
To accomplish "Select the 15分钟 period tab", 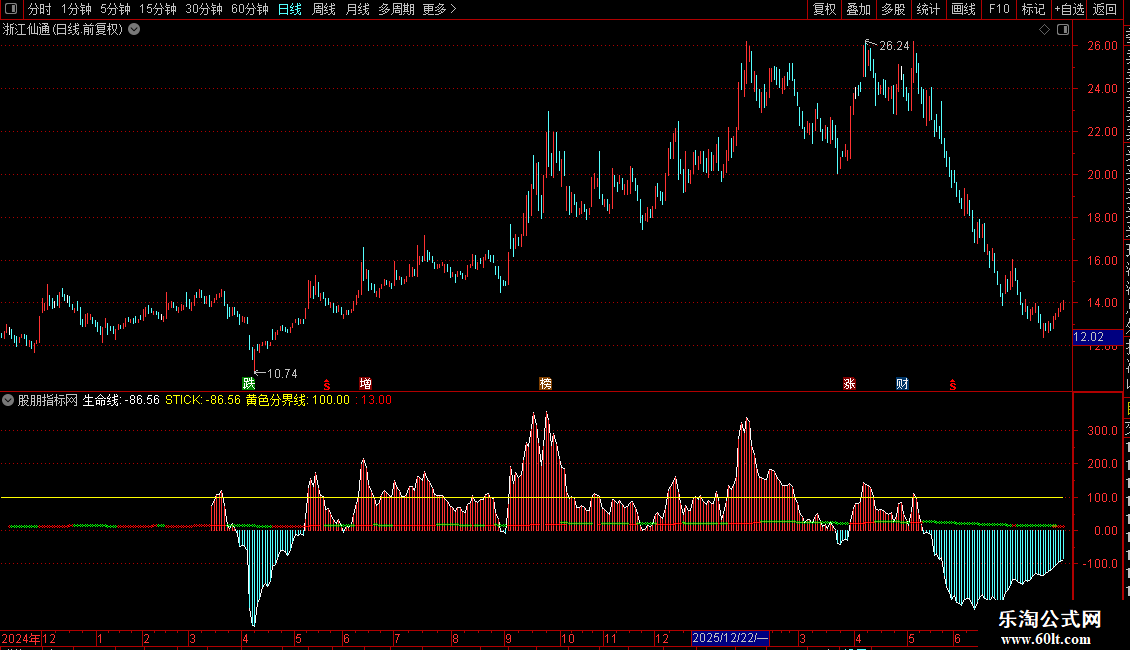I will coord(158,9).
